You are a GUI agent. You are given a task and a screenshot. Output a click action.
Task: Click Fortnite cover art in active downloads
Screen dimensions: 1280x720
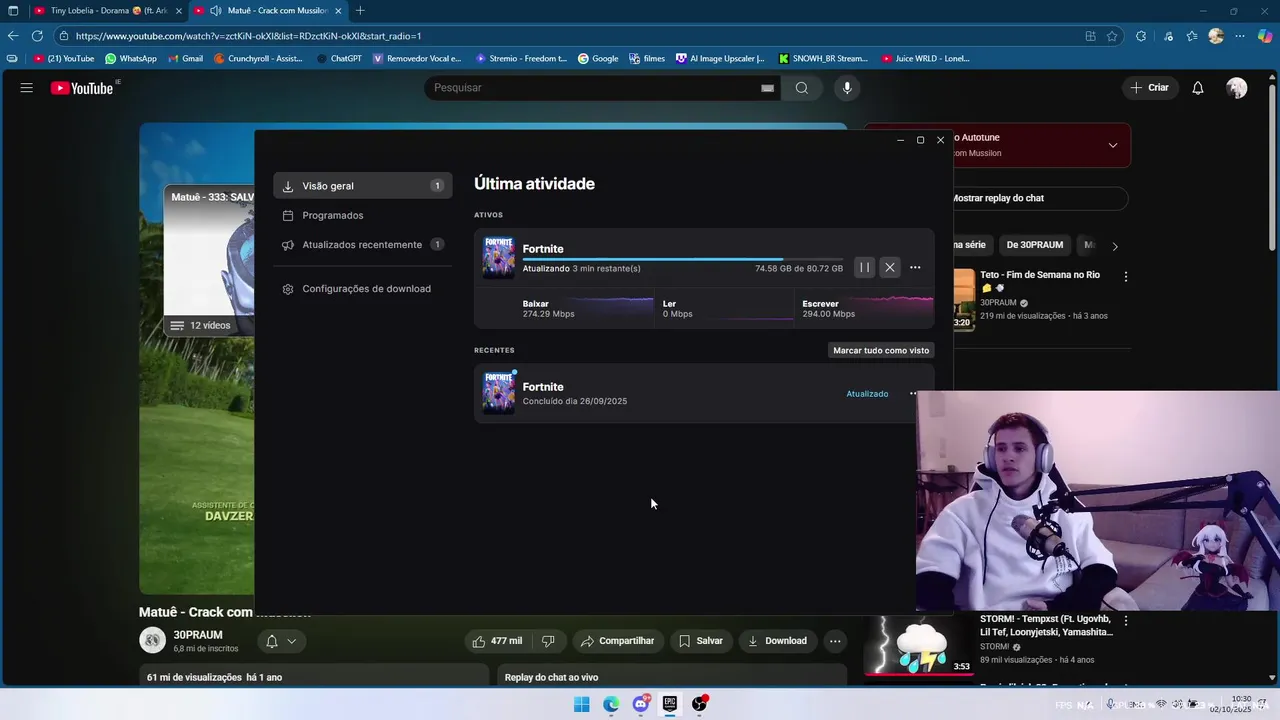(x=498, y=257)
